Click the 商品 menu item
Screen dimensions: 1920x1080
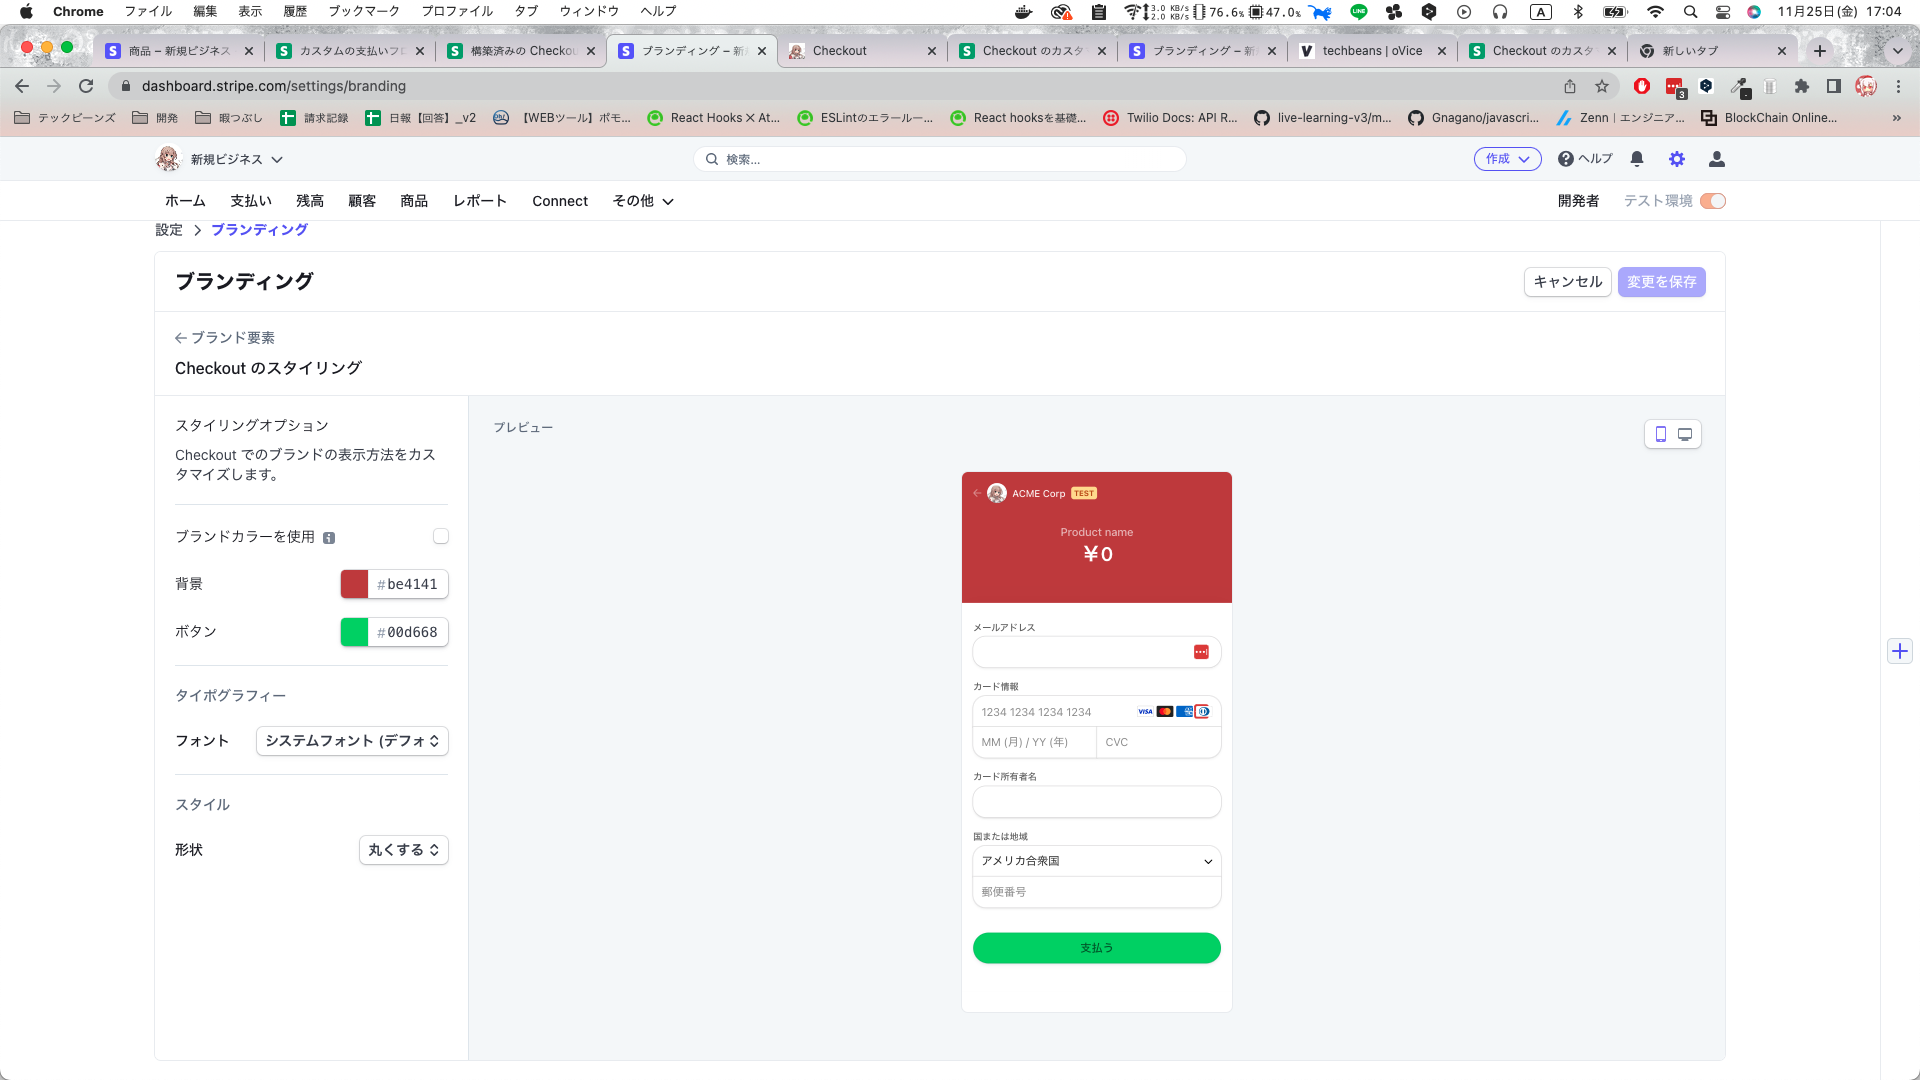coord(414,200)
